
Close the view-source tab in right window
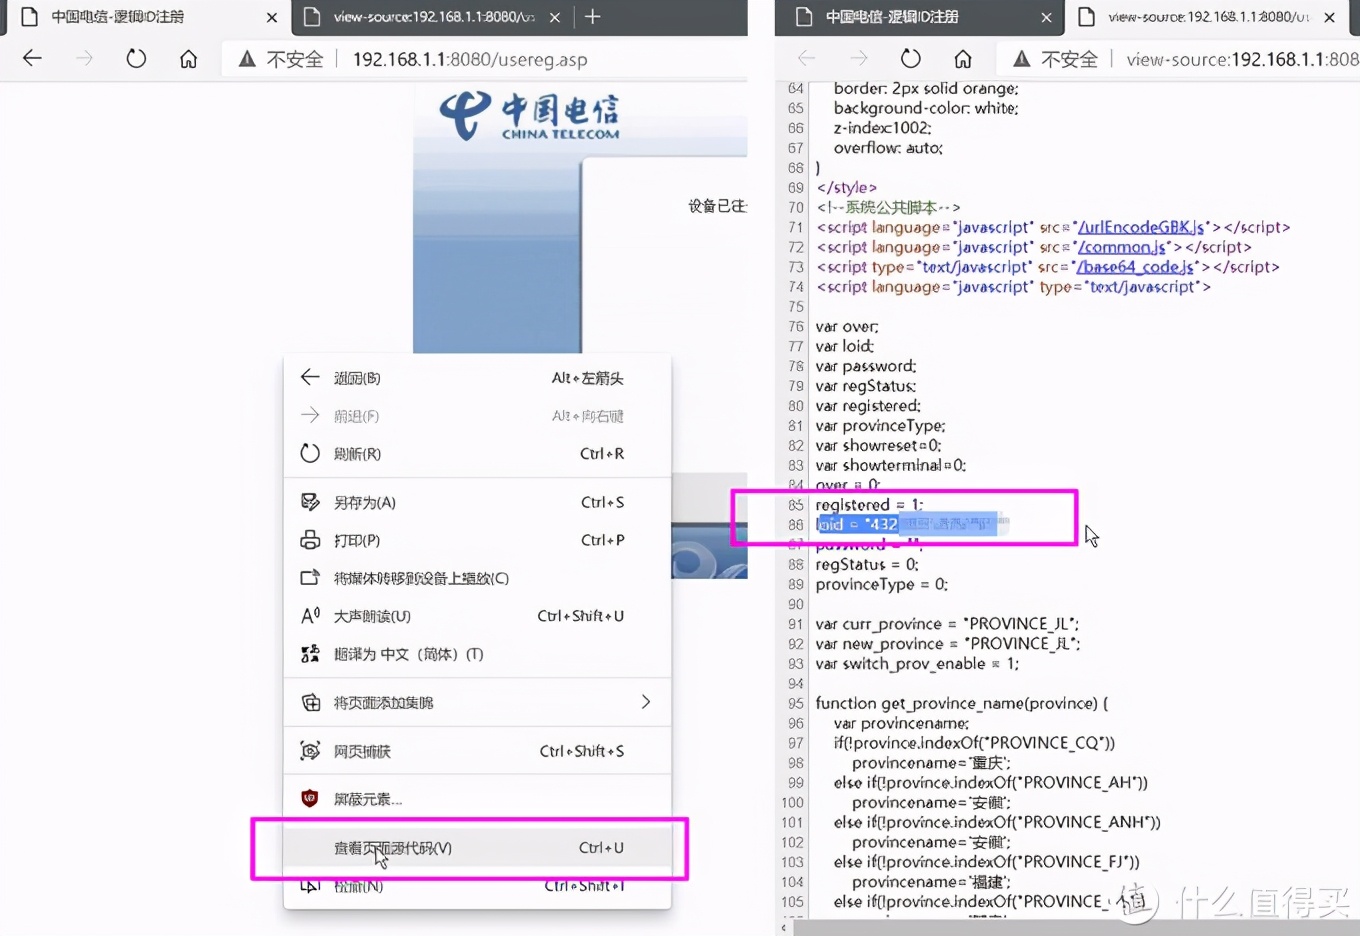click(1329, 17)
